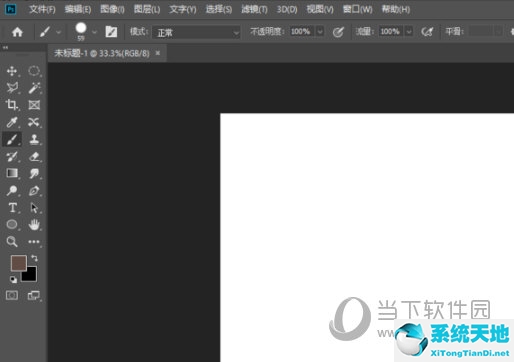Select the Crop tool
514x362 pixels.
[x=12, y=105]
